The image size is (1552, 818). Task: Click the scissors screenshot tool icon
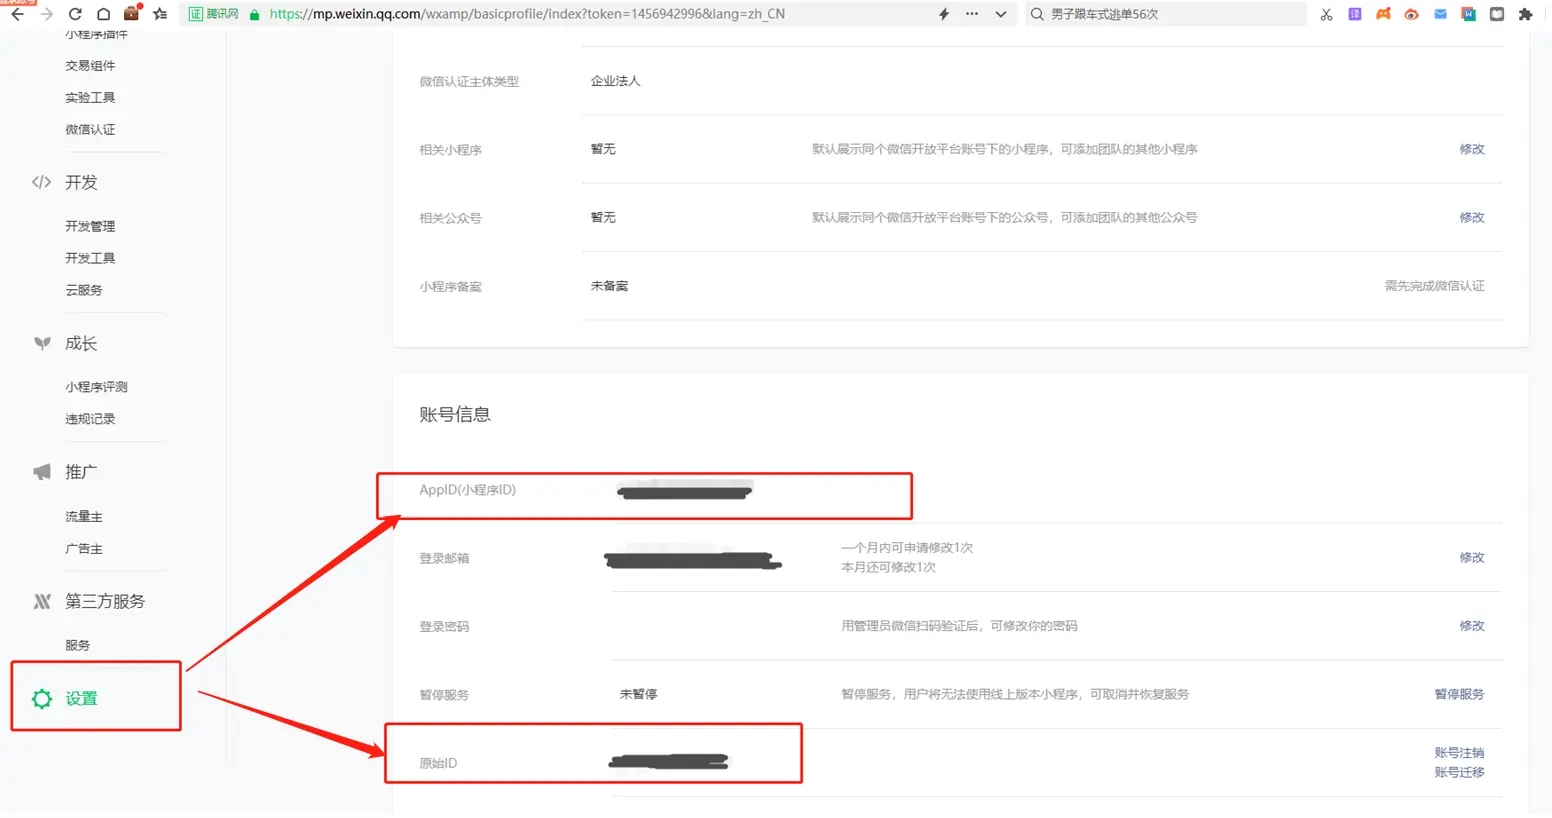pos(1326,14)
